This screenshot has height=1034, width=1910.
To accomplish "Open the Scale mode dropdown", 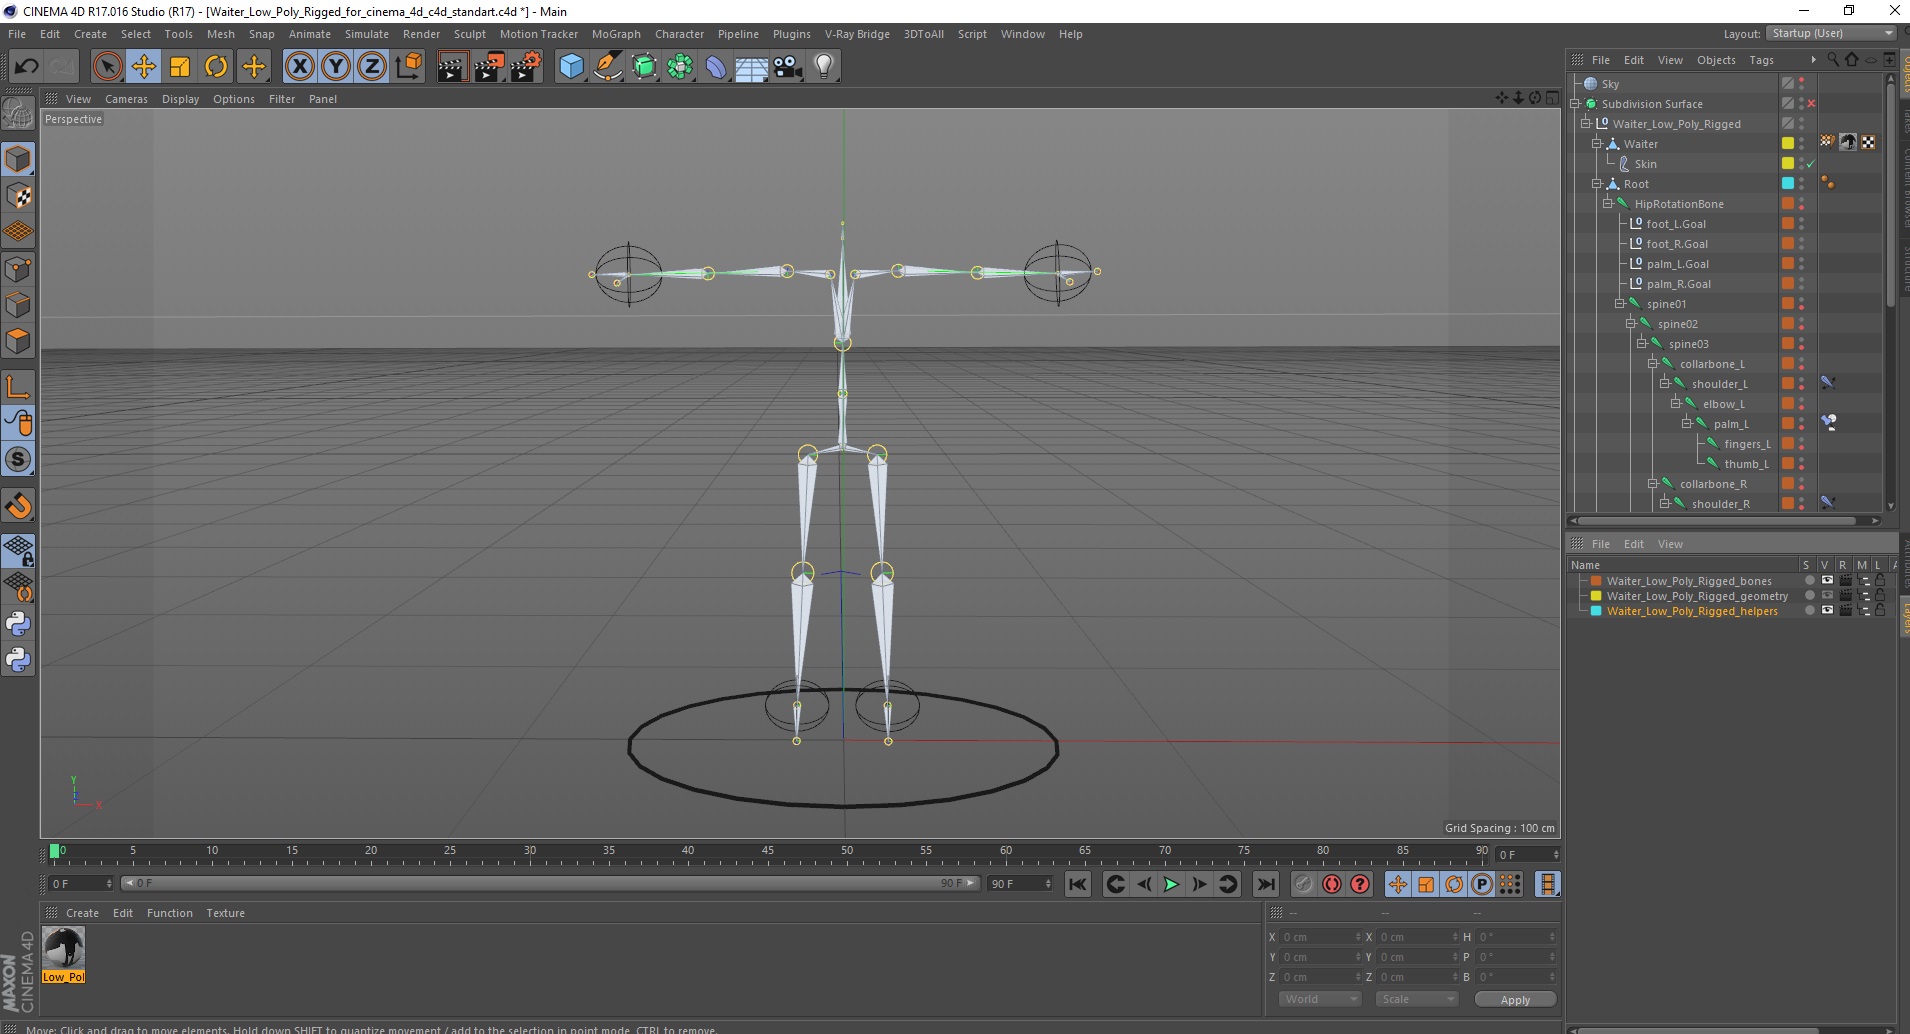I will click(1416, 999).
